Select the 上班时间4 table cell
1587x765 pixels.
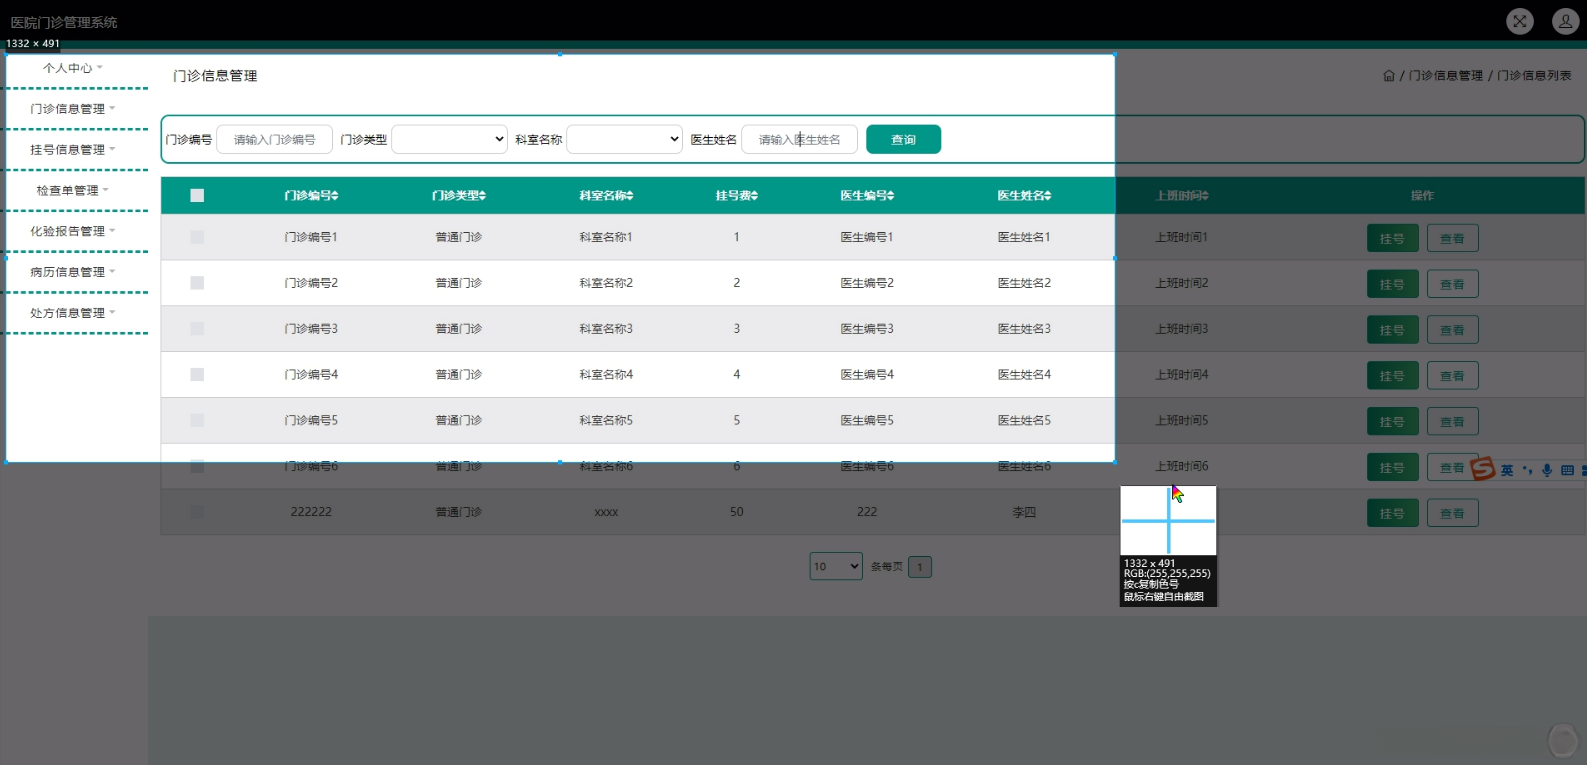tap(1182, 375)
